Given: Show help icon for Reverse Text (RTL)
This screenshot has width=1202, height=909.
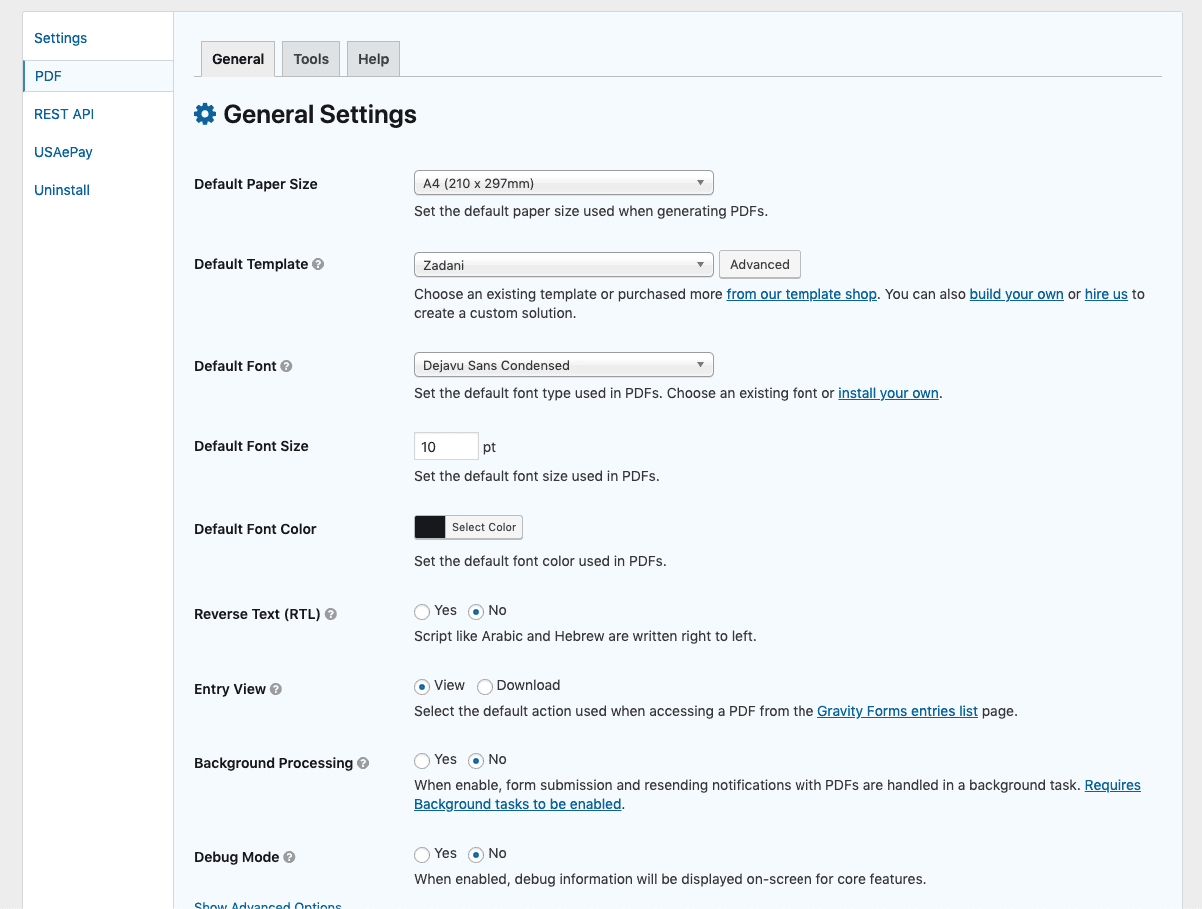Looking at the screenshot, I should pos(331,615).
